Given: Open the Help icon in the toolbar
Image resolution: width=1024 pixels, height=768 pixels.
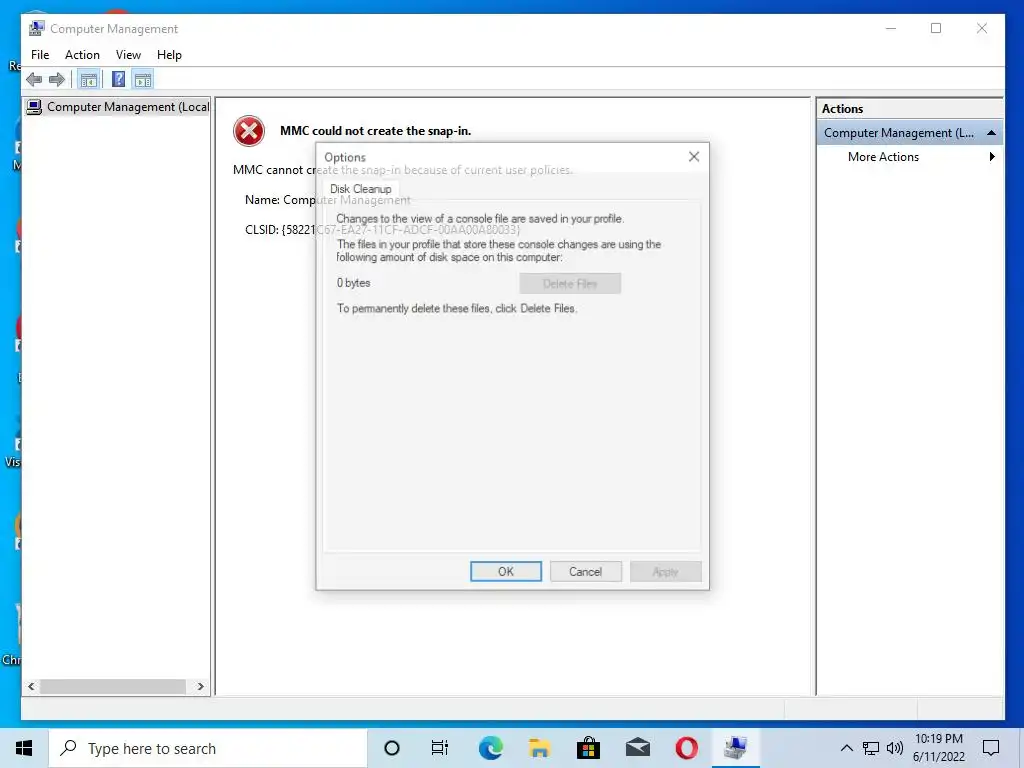Looking at the screenshot, I should pos(118,80).
